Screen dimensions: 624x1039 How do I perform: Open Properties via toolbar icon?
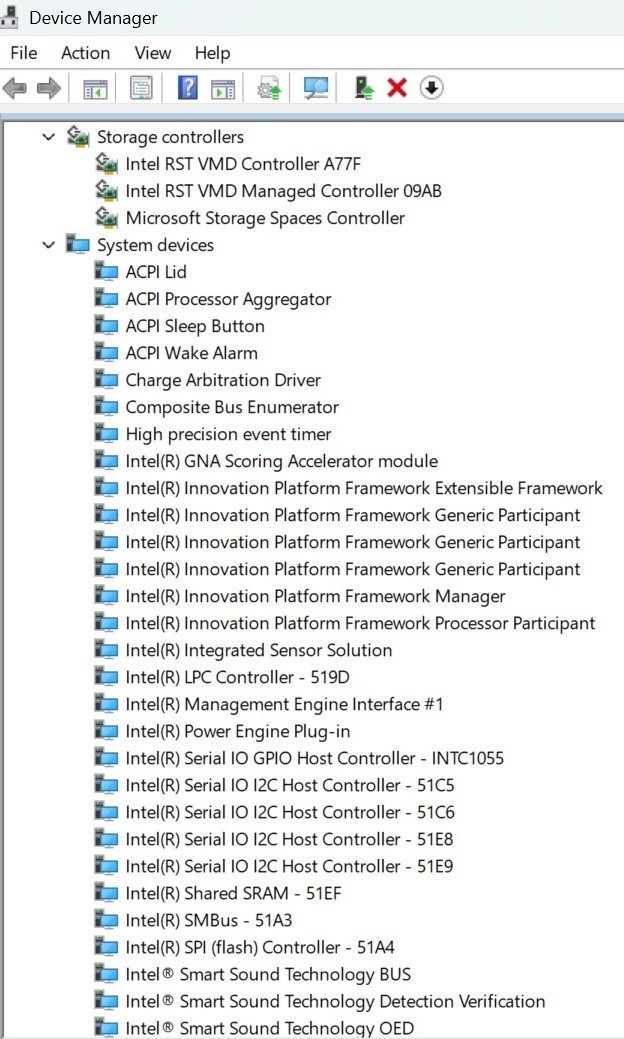click(141, 87)
